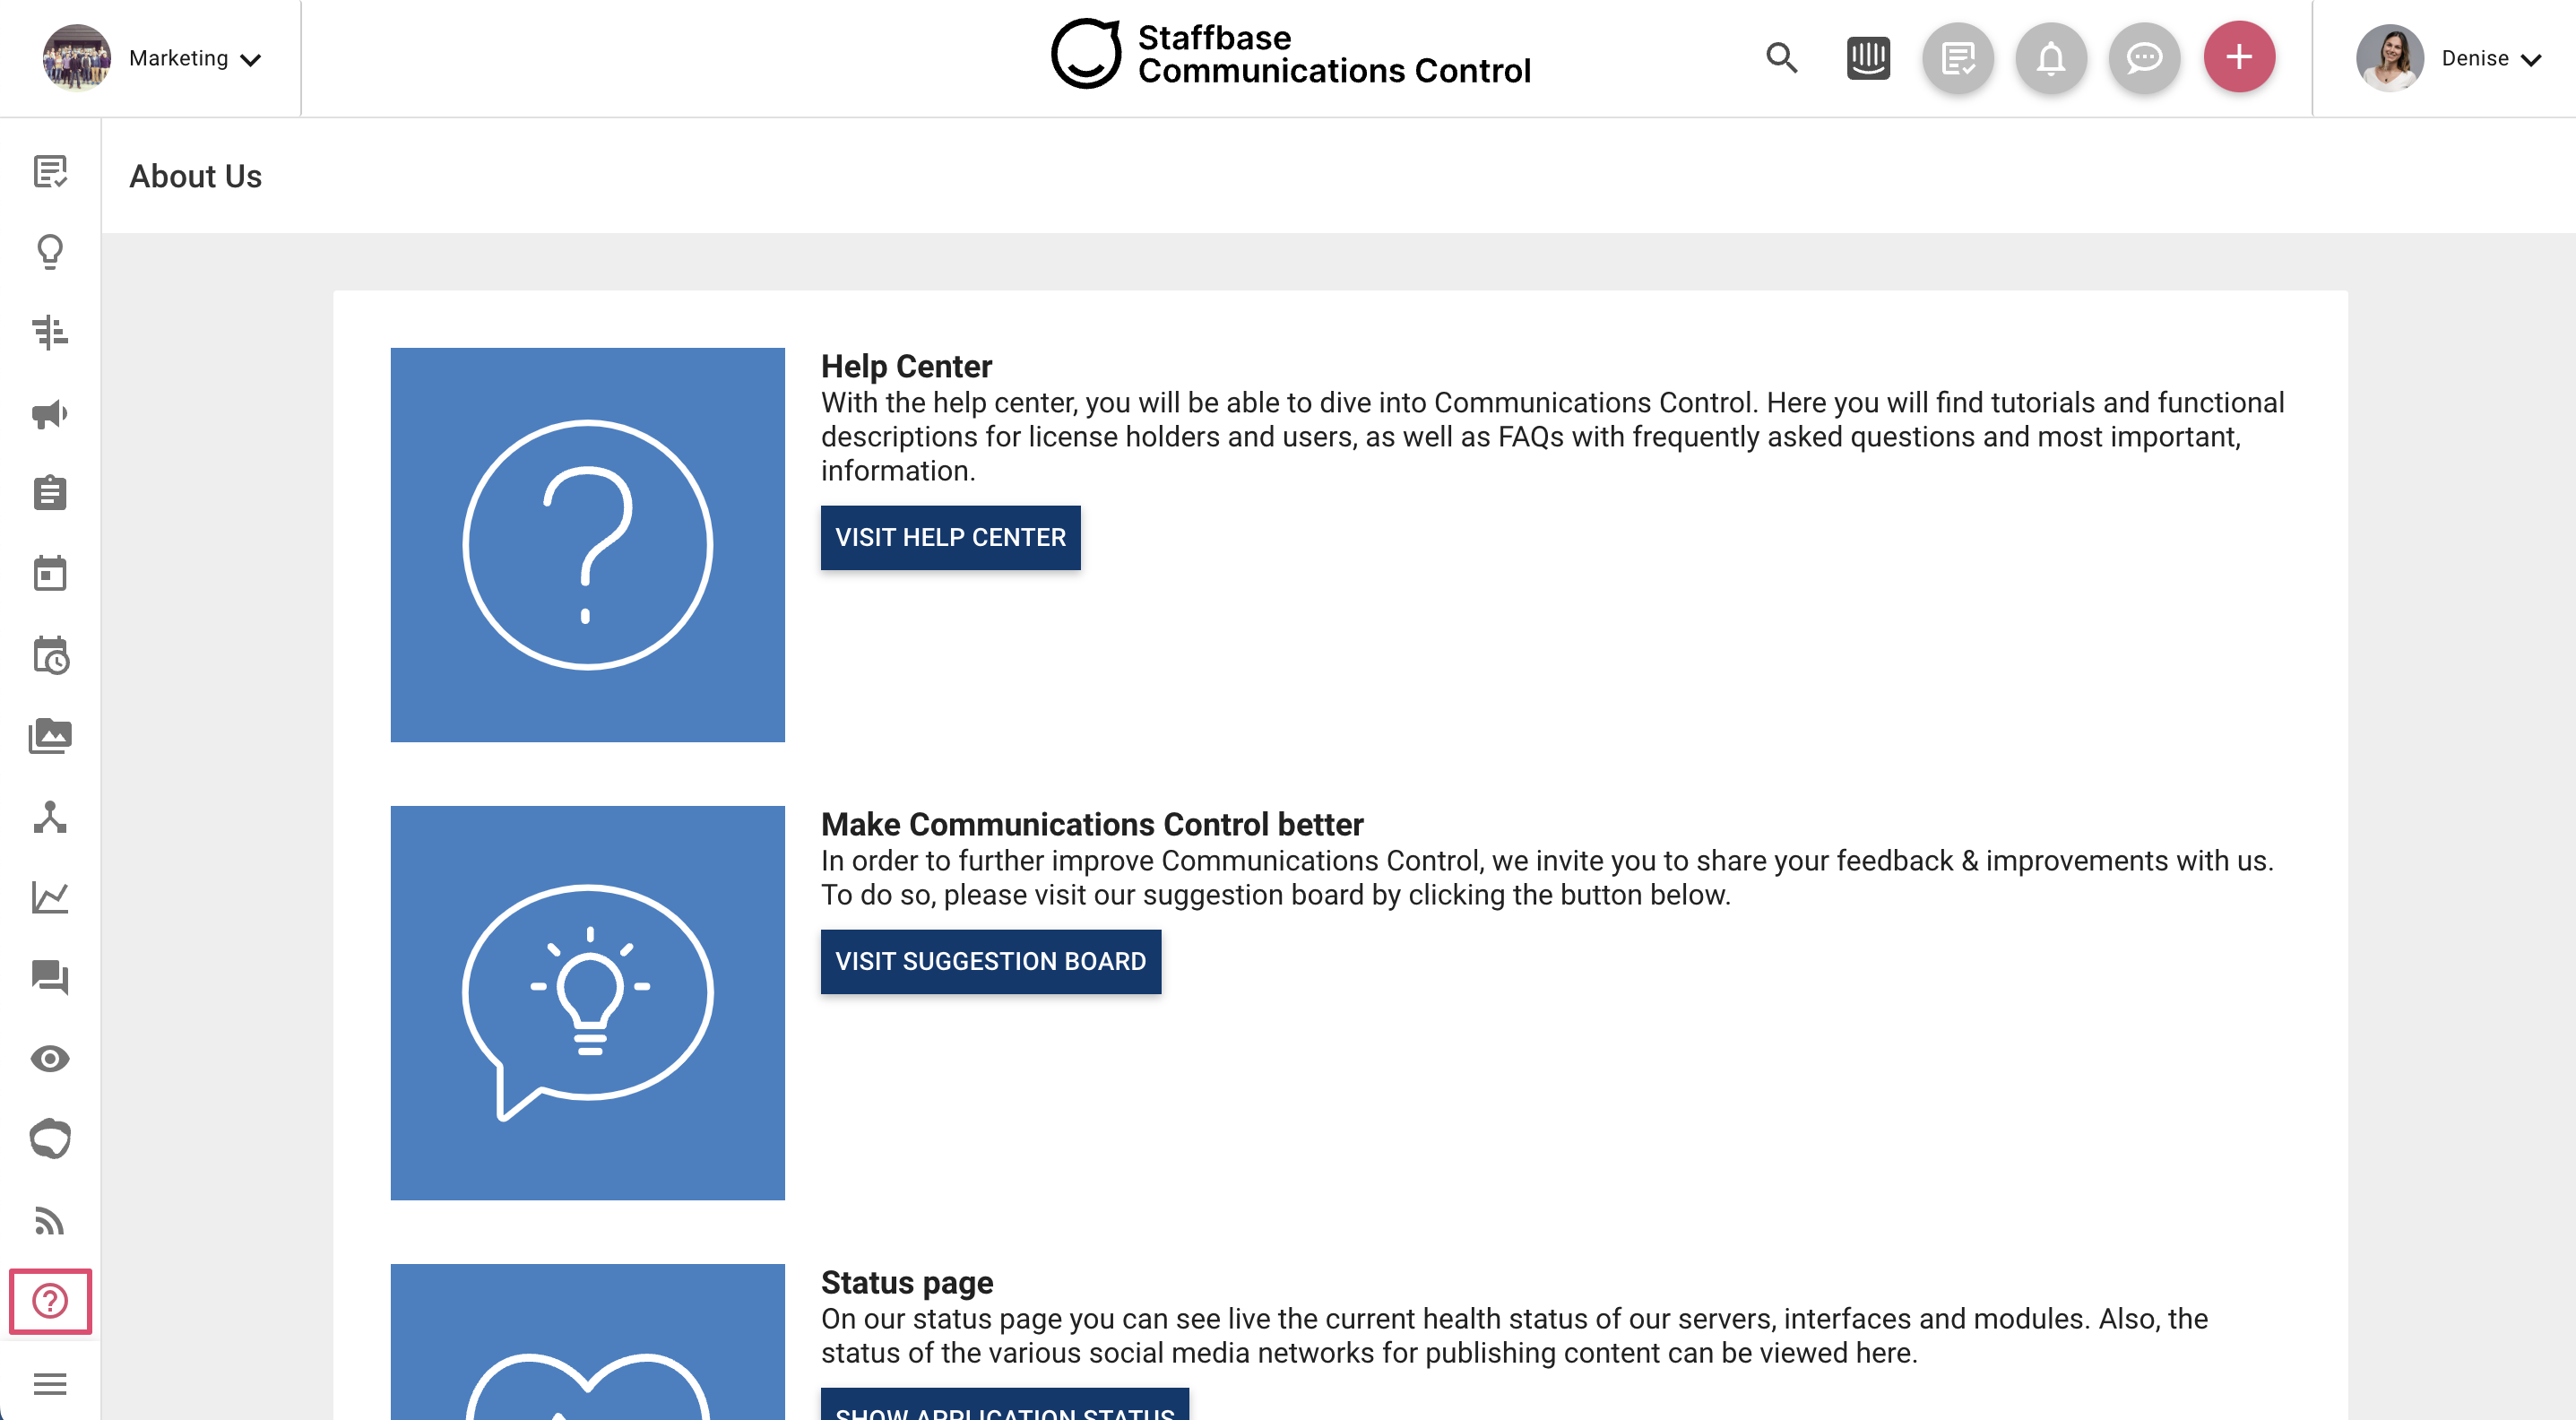Viewport: 2576px width, 1420px height.
Task: Open the Intercom messenger icon in header
Action: point(1868,58)
